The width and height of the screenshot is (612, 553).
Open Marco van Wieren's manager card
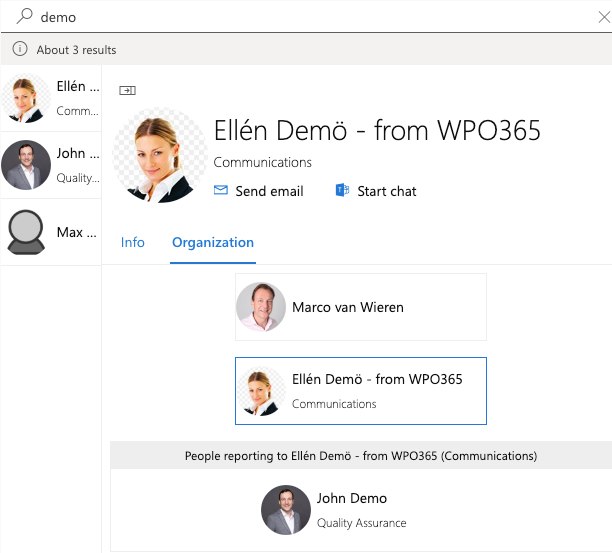tap(361, 307)
